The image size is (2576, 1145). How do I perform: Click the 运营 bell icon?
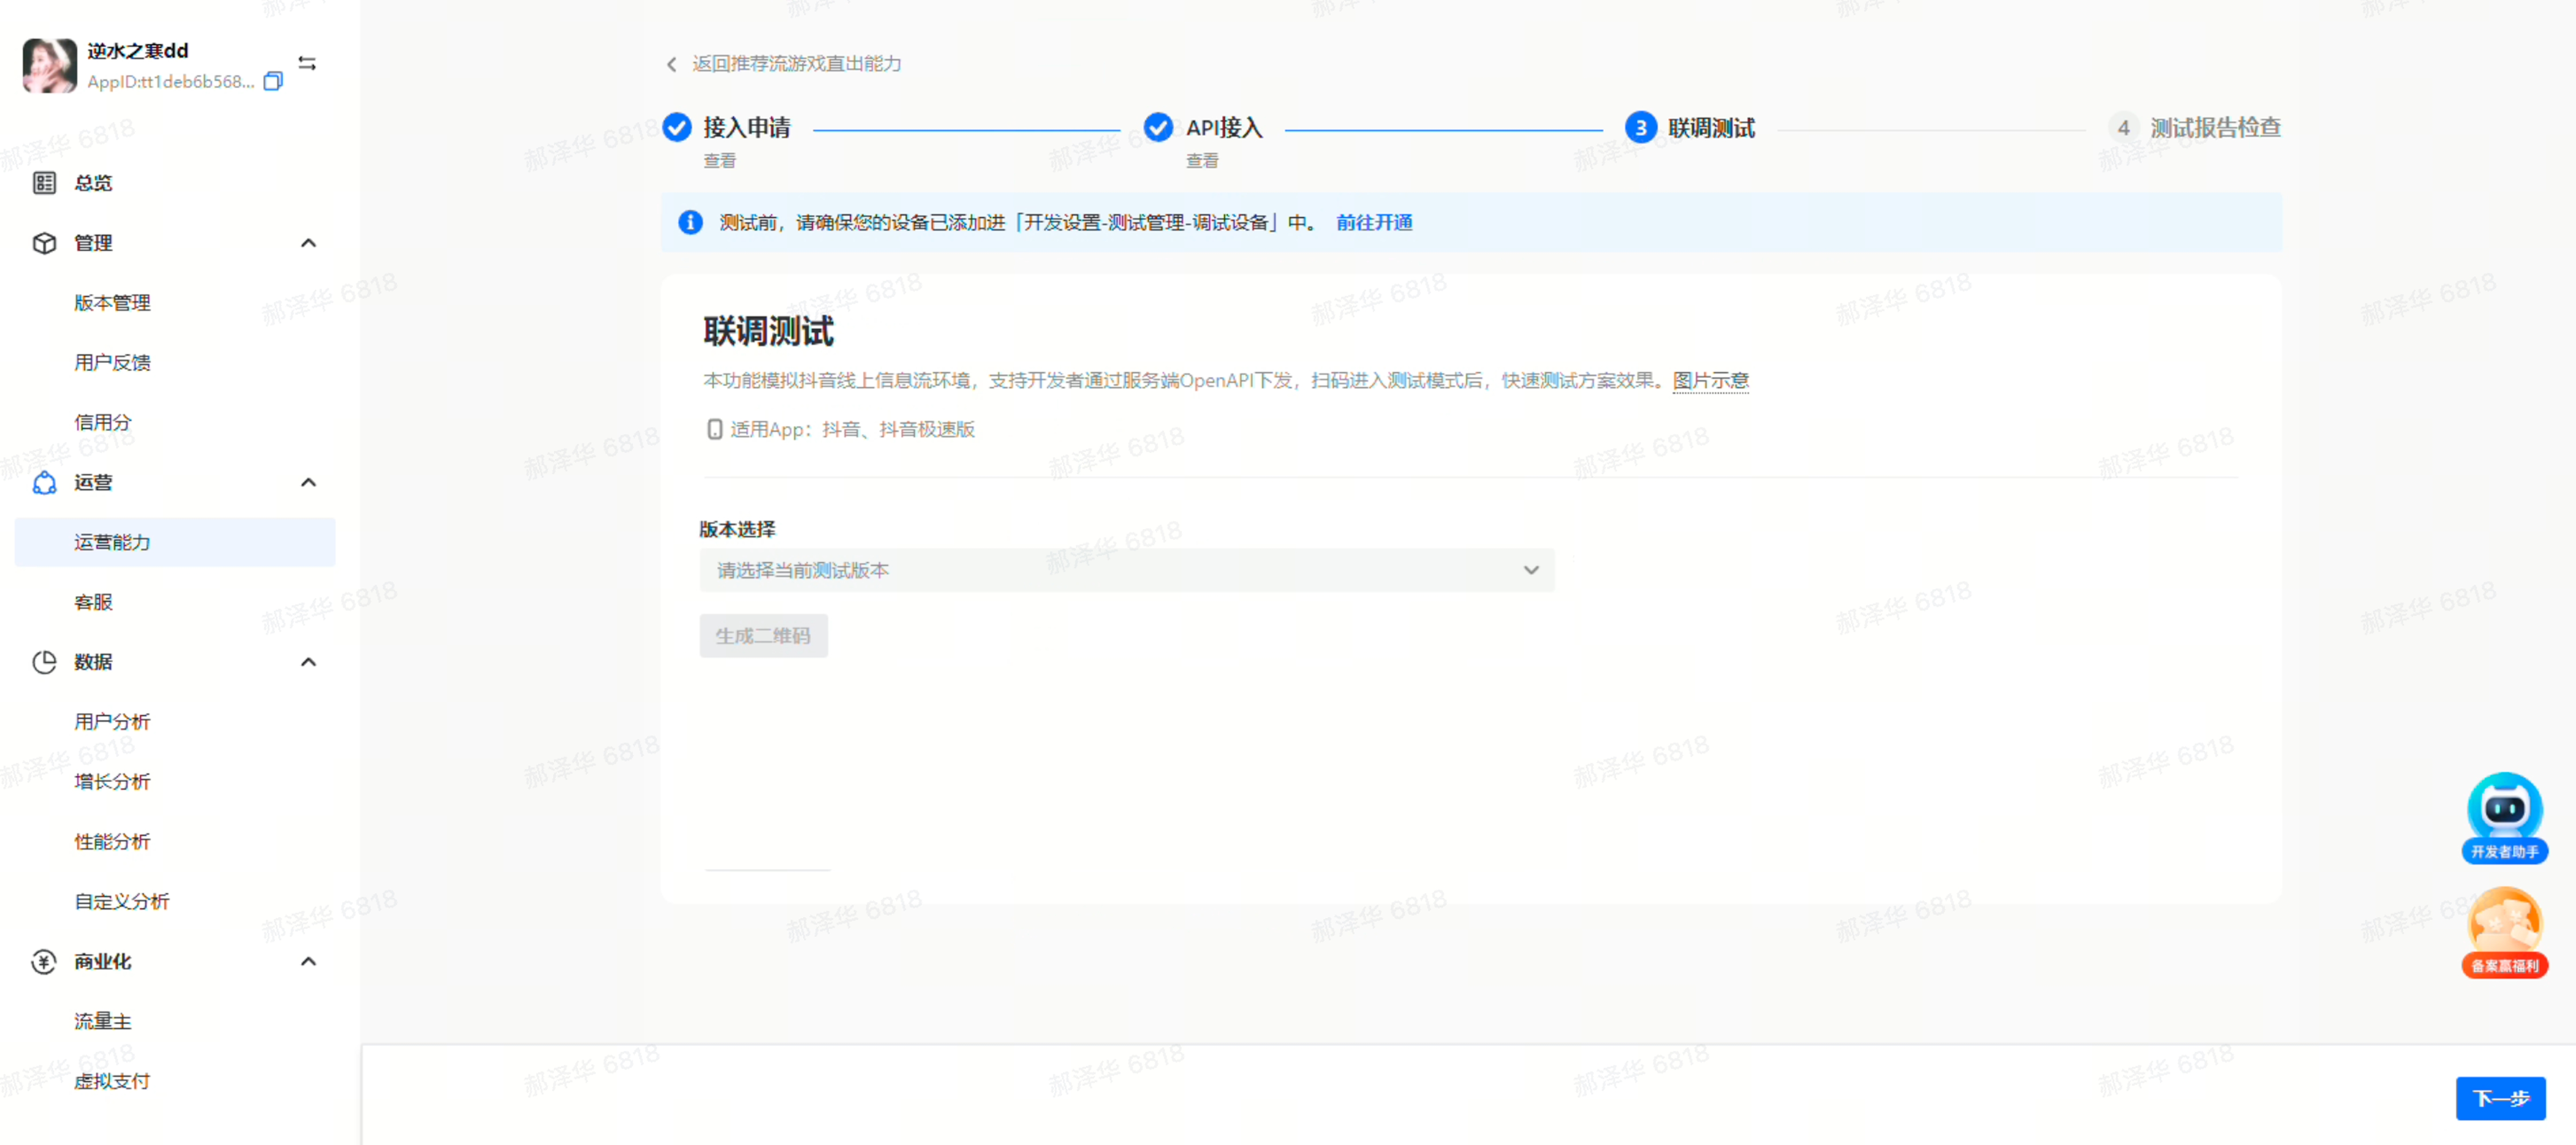coord(44,482)
